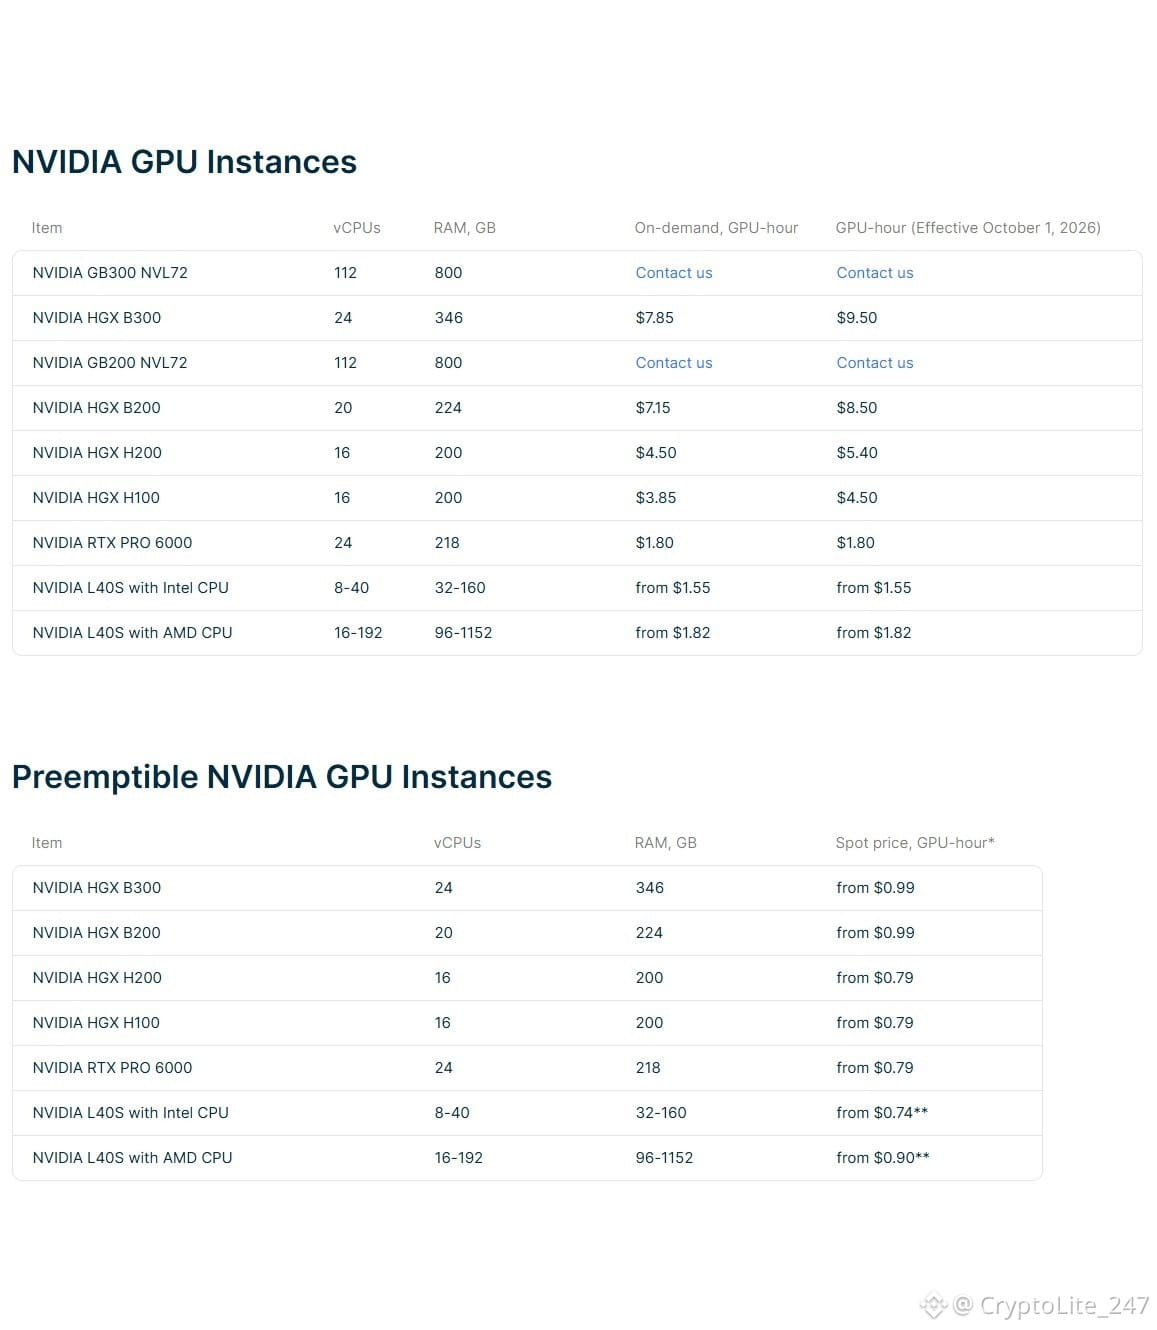Click the NVIDIA GPU Instances heading
Image resolution: width=1157 pixels, height=1330 pixels.
tap(184, 162)
